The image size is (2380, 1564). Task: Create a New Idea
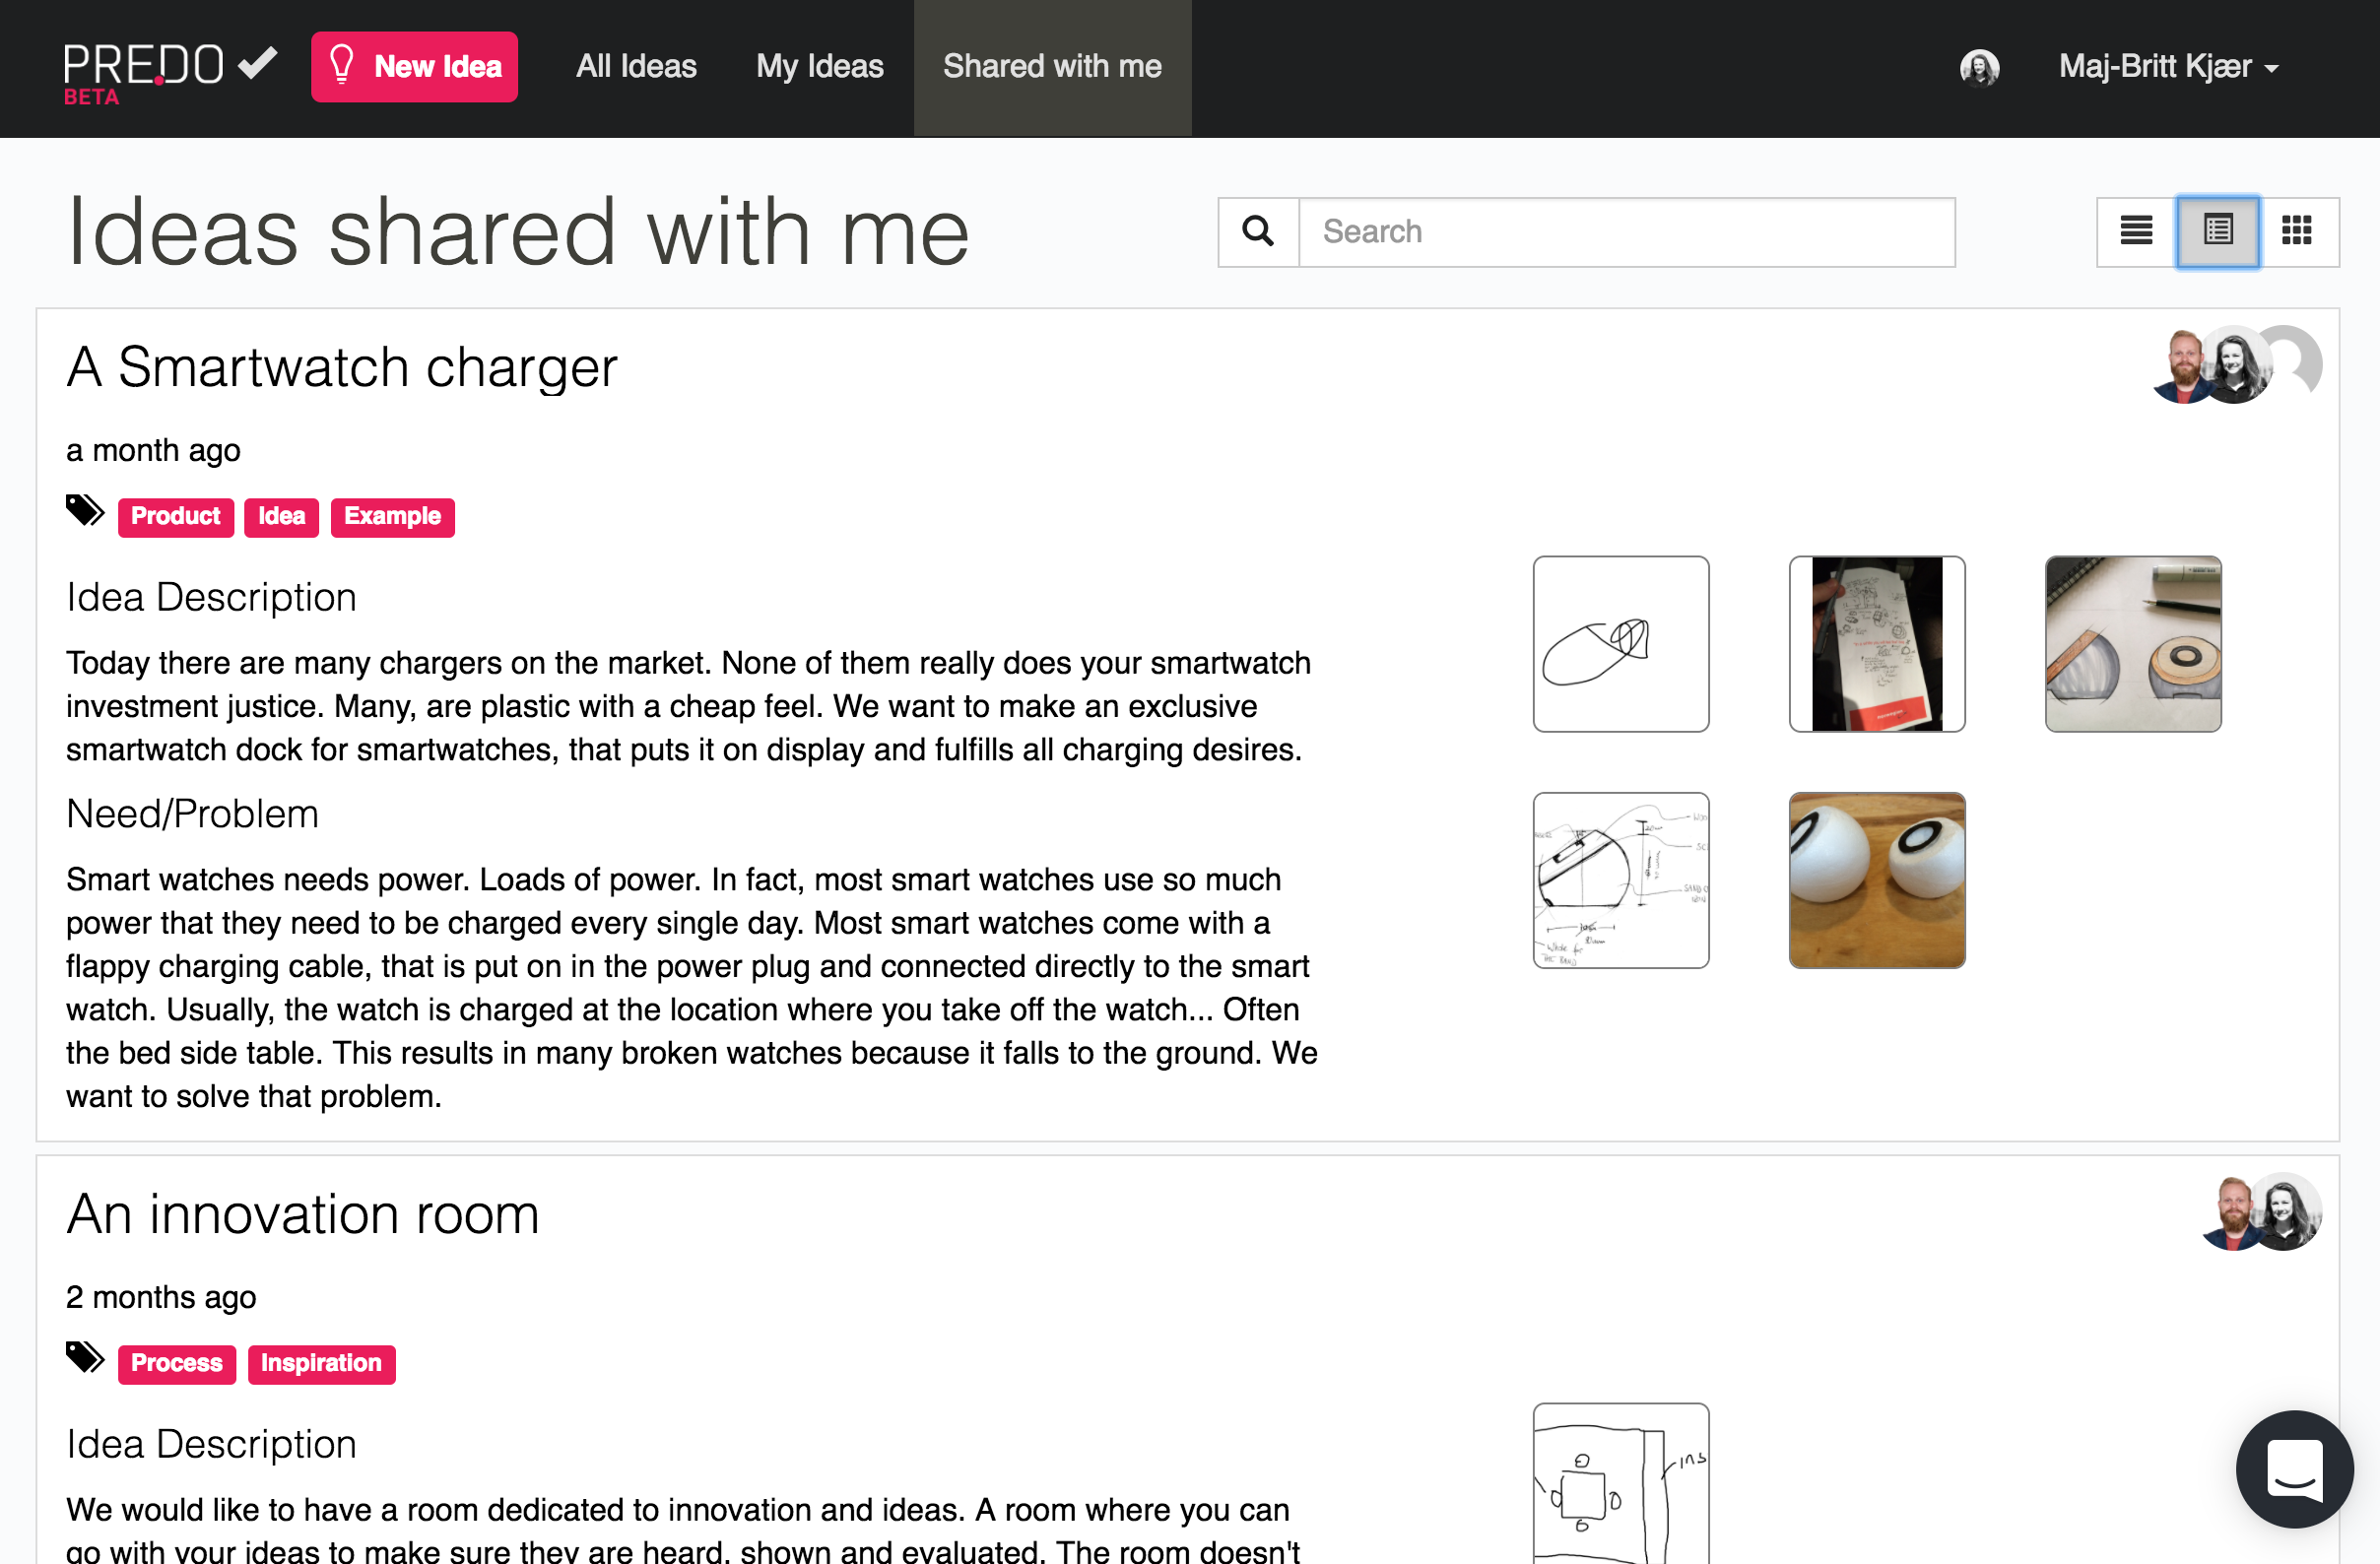point(415,67)
